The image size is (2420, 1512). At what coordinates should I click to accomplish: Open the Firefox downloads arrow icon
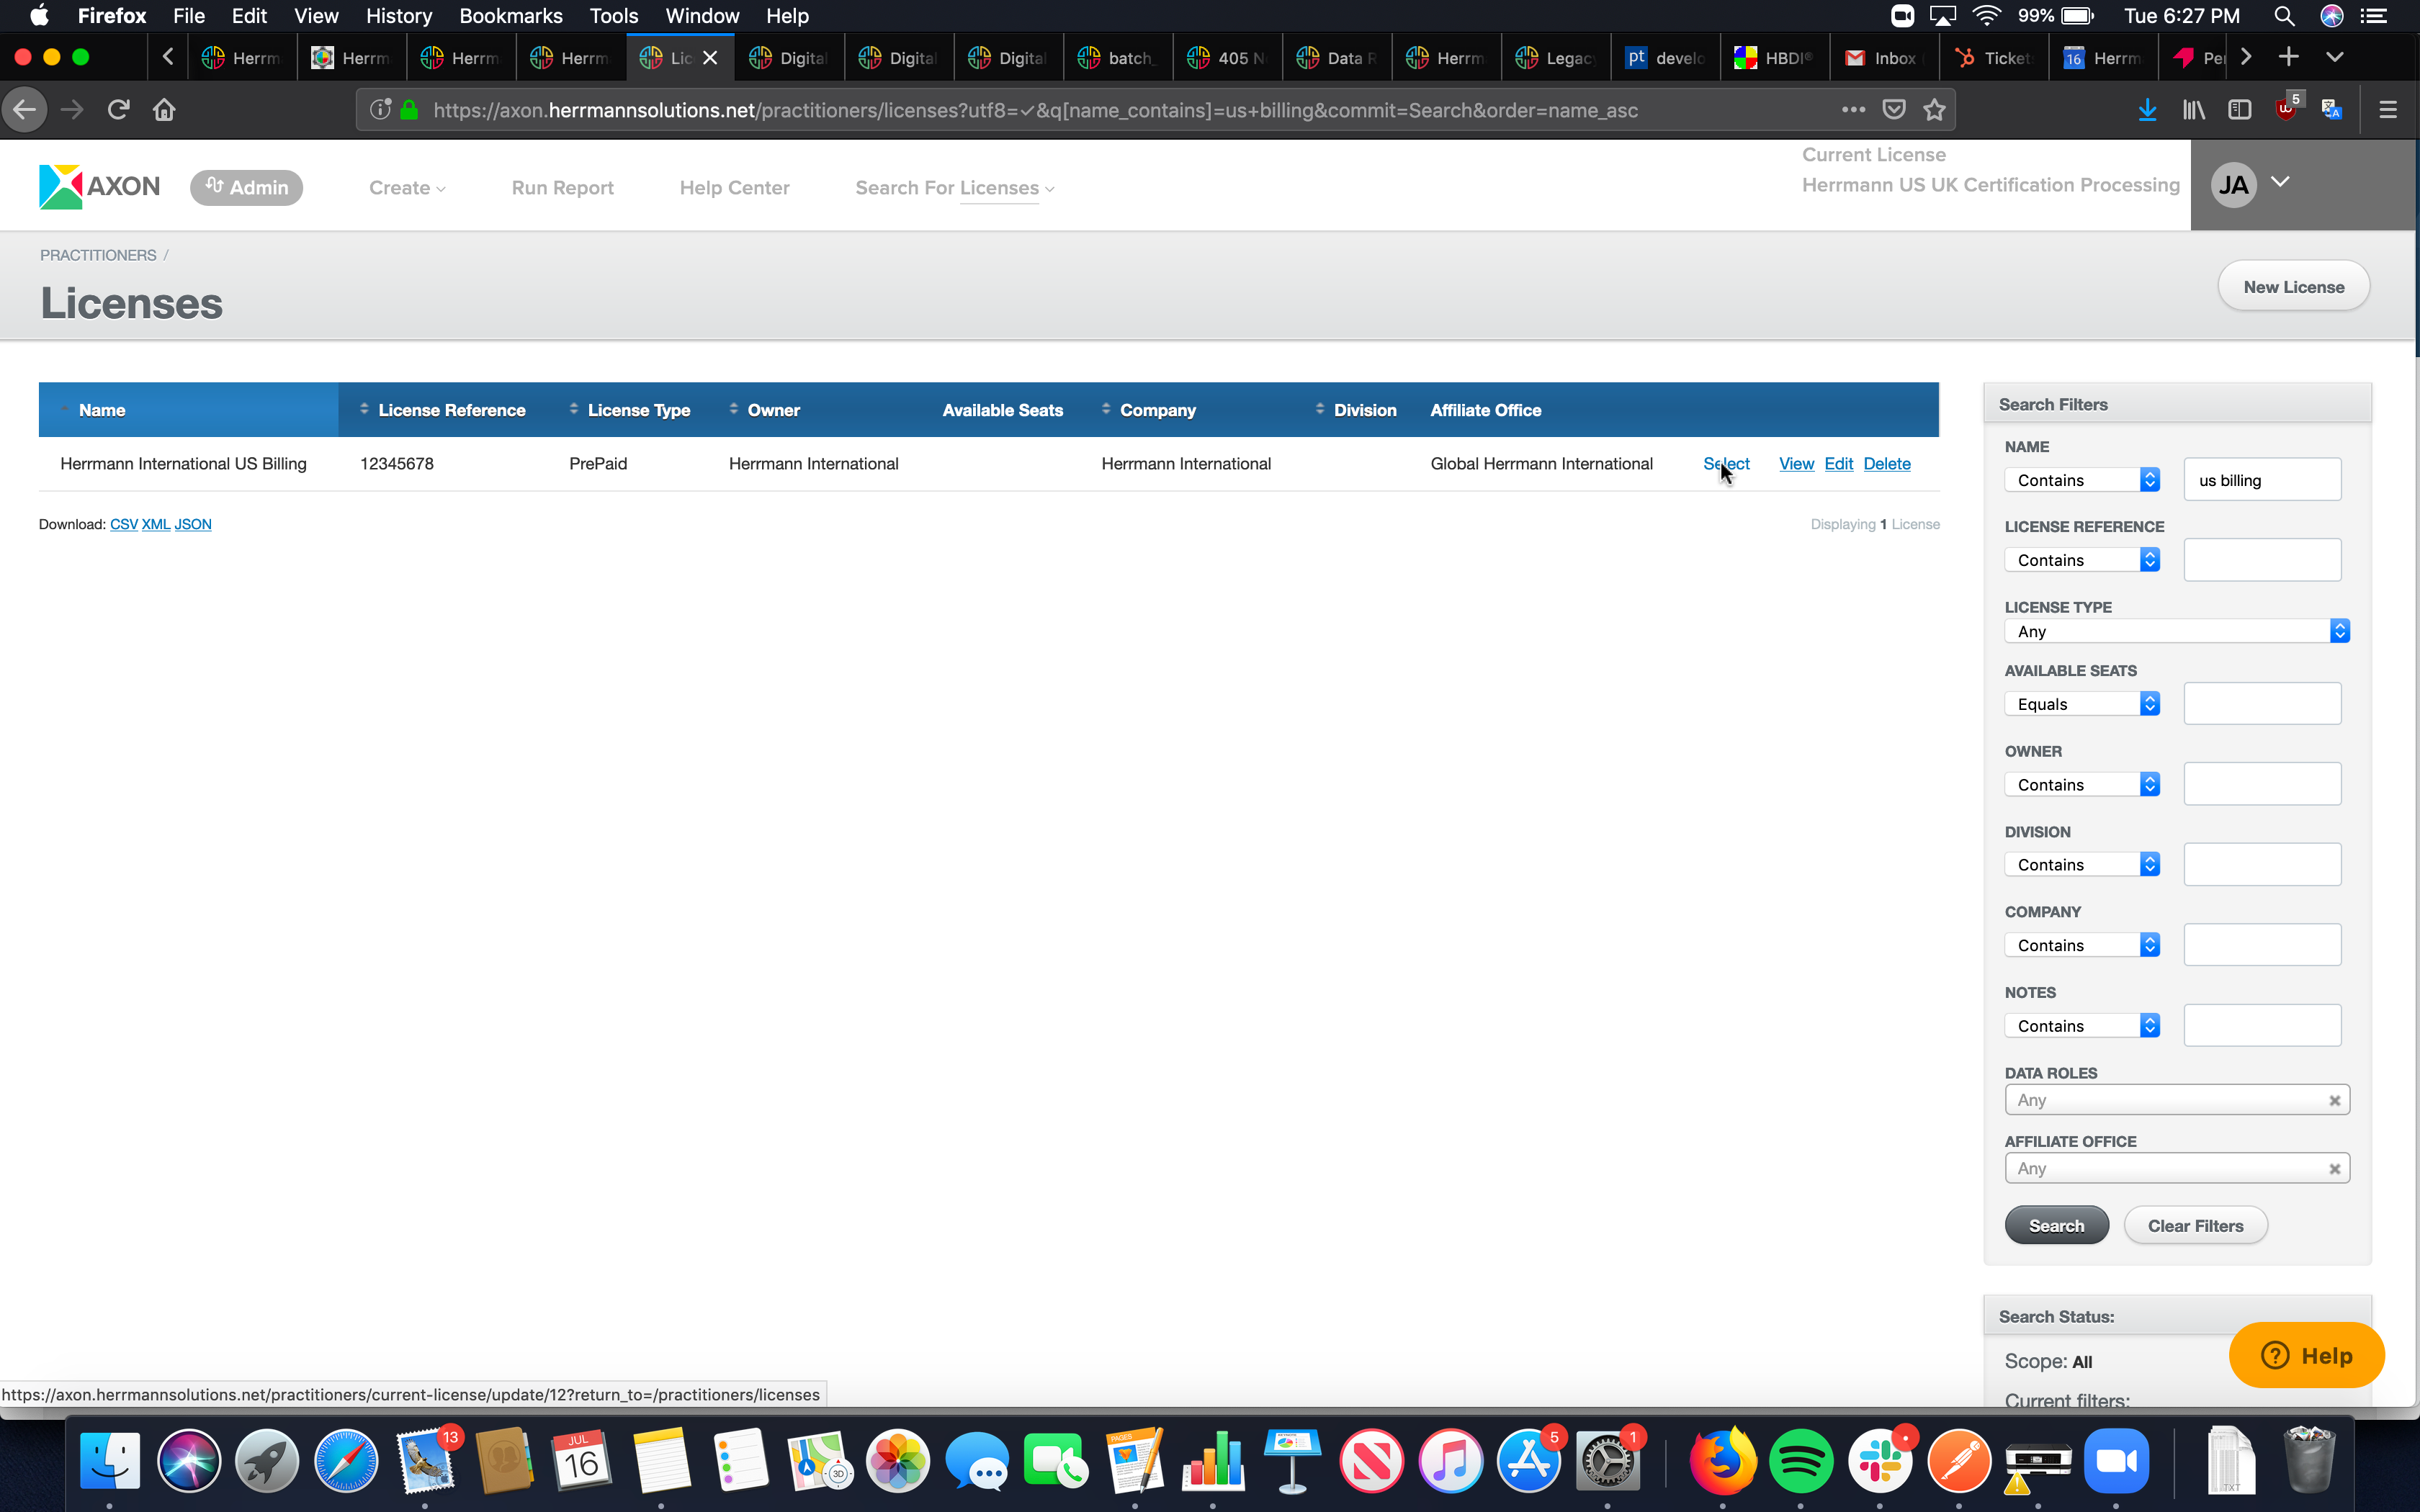[2147, 110]
